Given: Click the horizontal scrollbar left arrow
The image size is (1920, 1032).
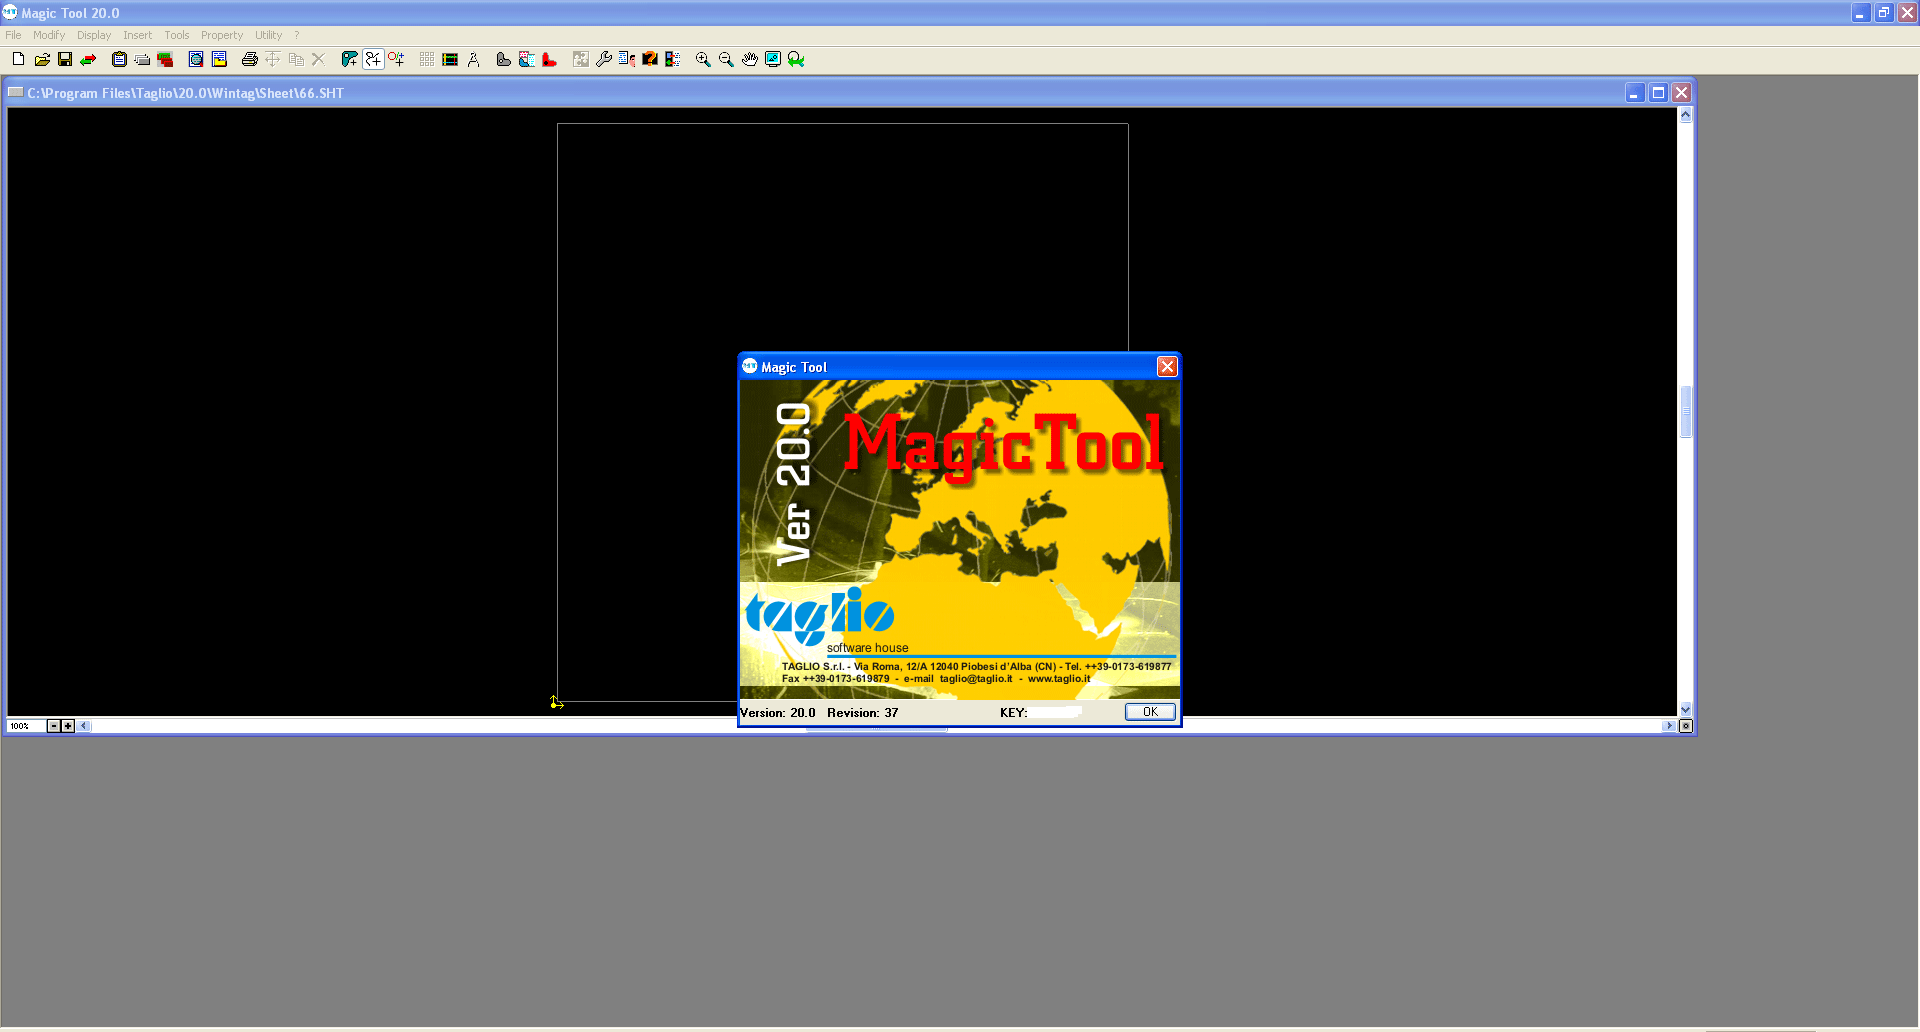Looking at the screenshot, I should [x=84, y=726].
